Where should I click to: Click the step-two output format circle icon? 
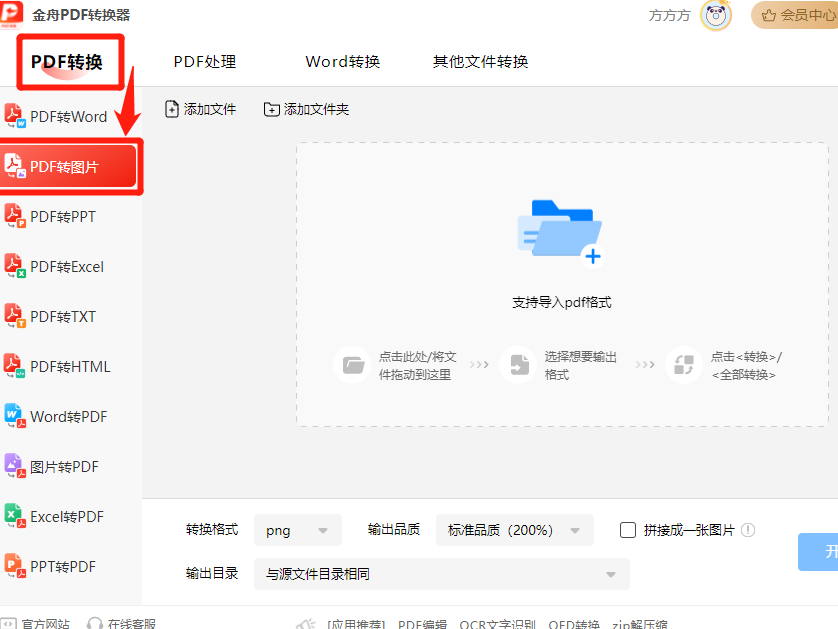point(518,365)
